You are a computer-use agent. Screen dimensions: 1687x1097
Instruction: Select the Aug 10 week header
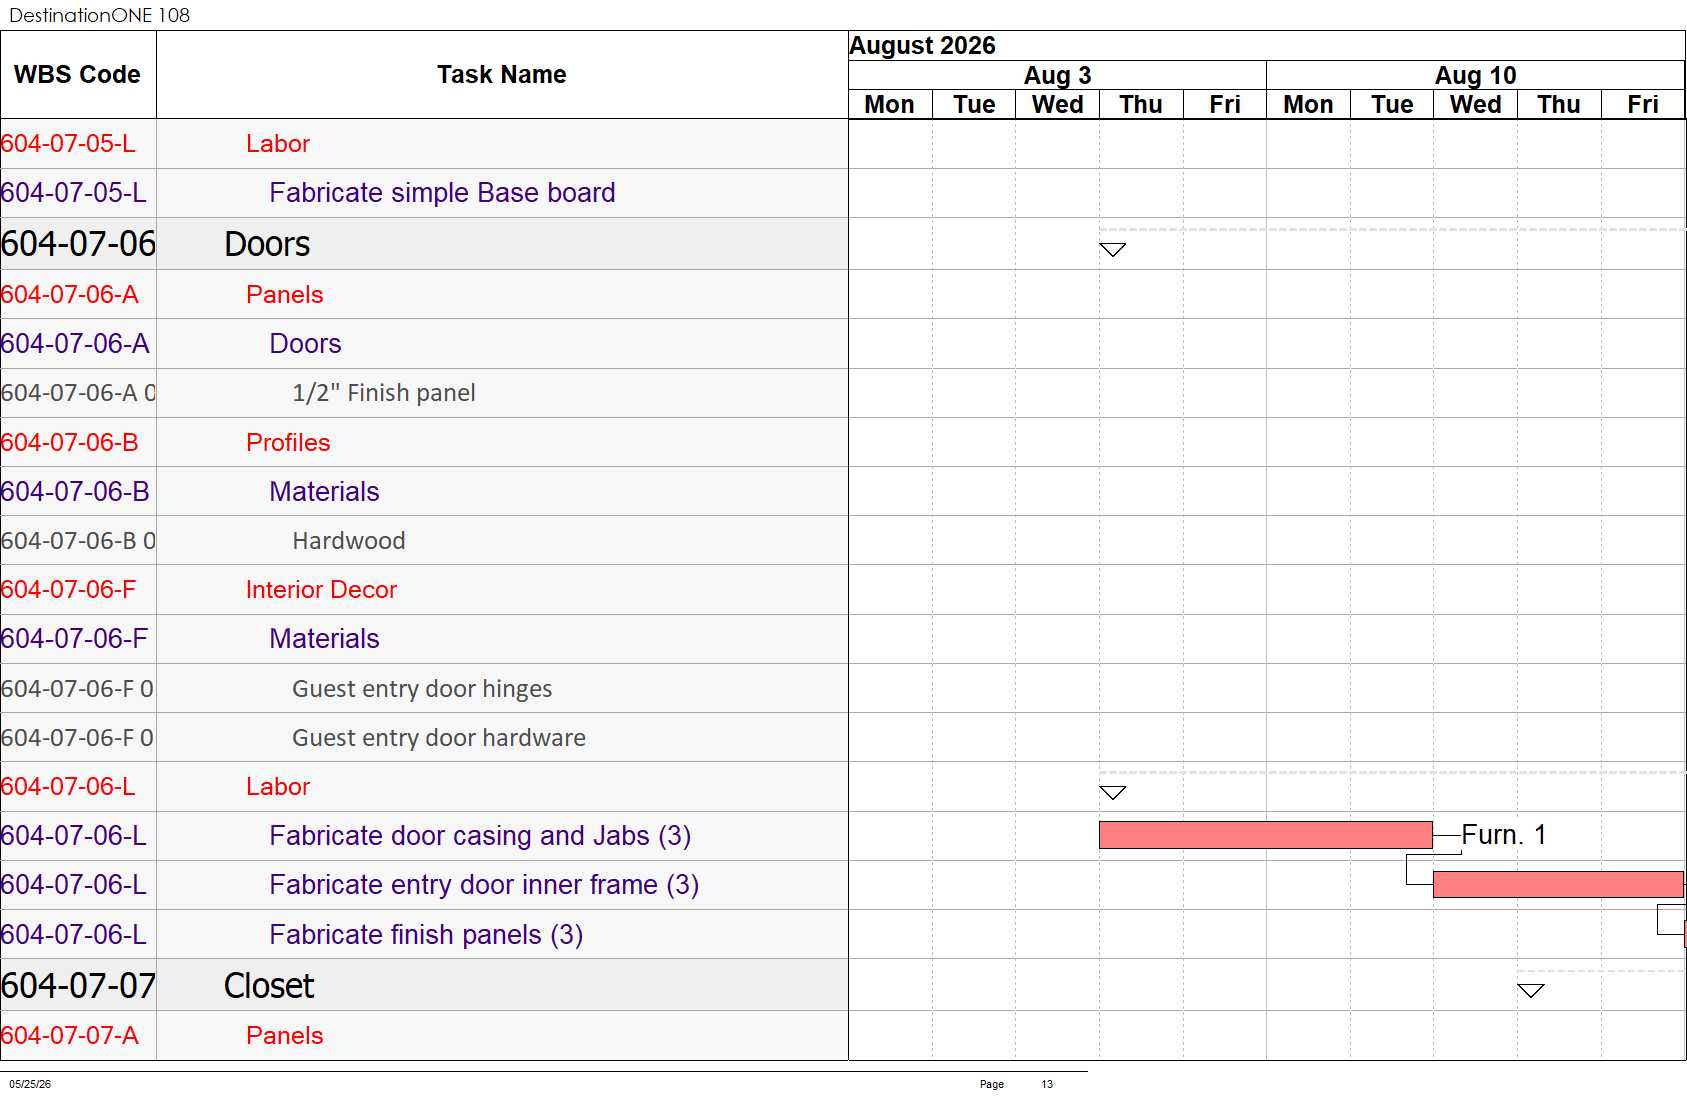[1475, 76]
